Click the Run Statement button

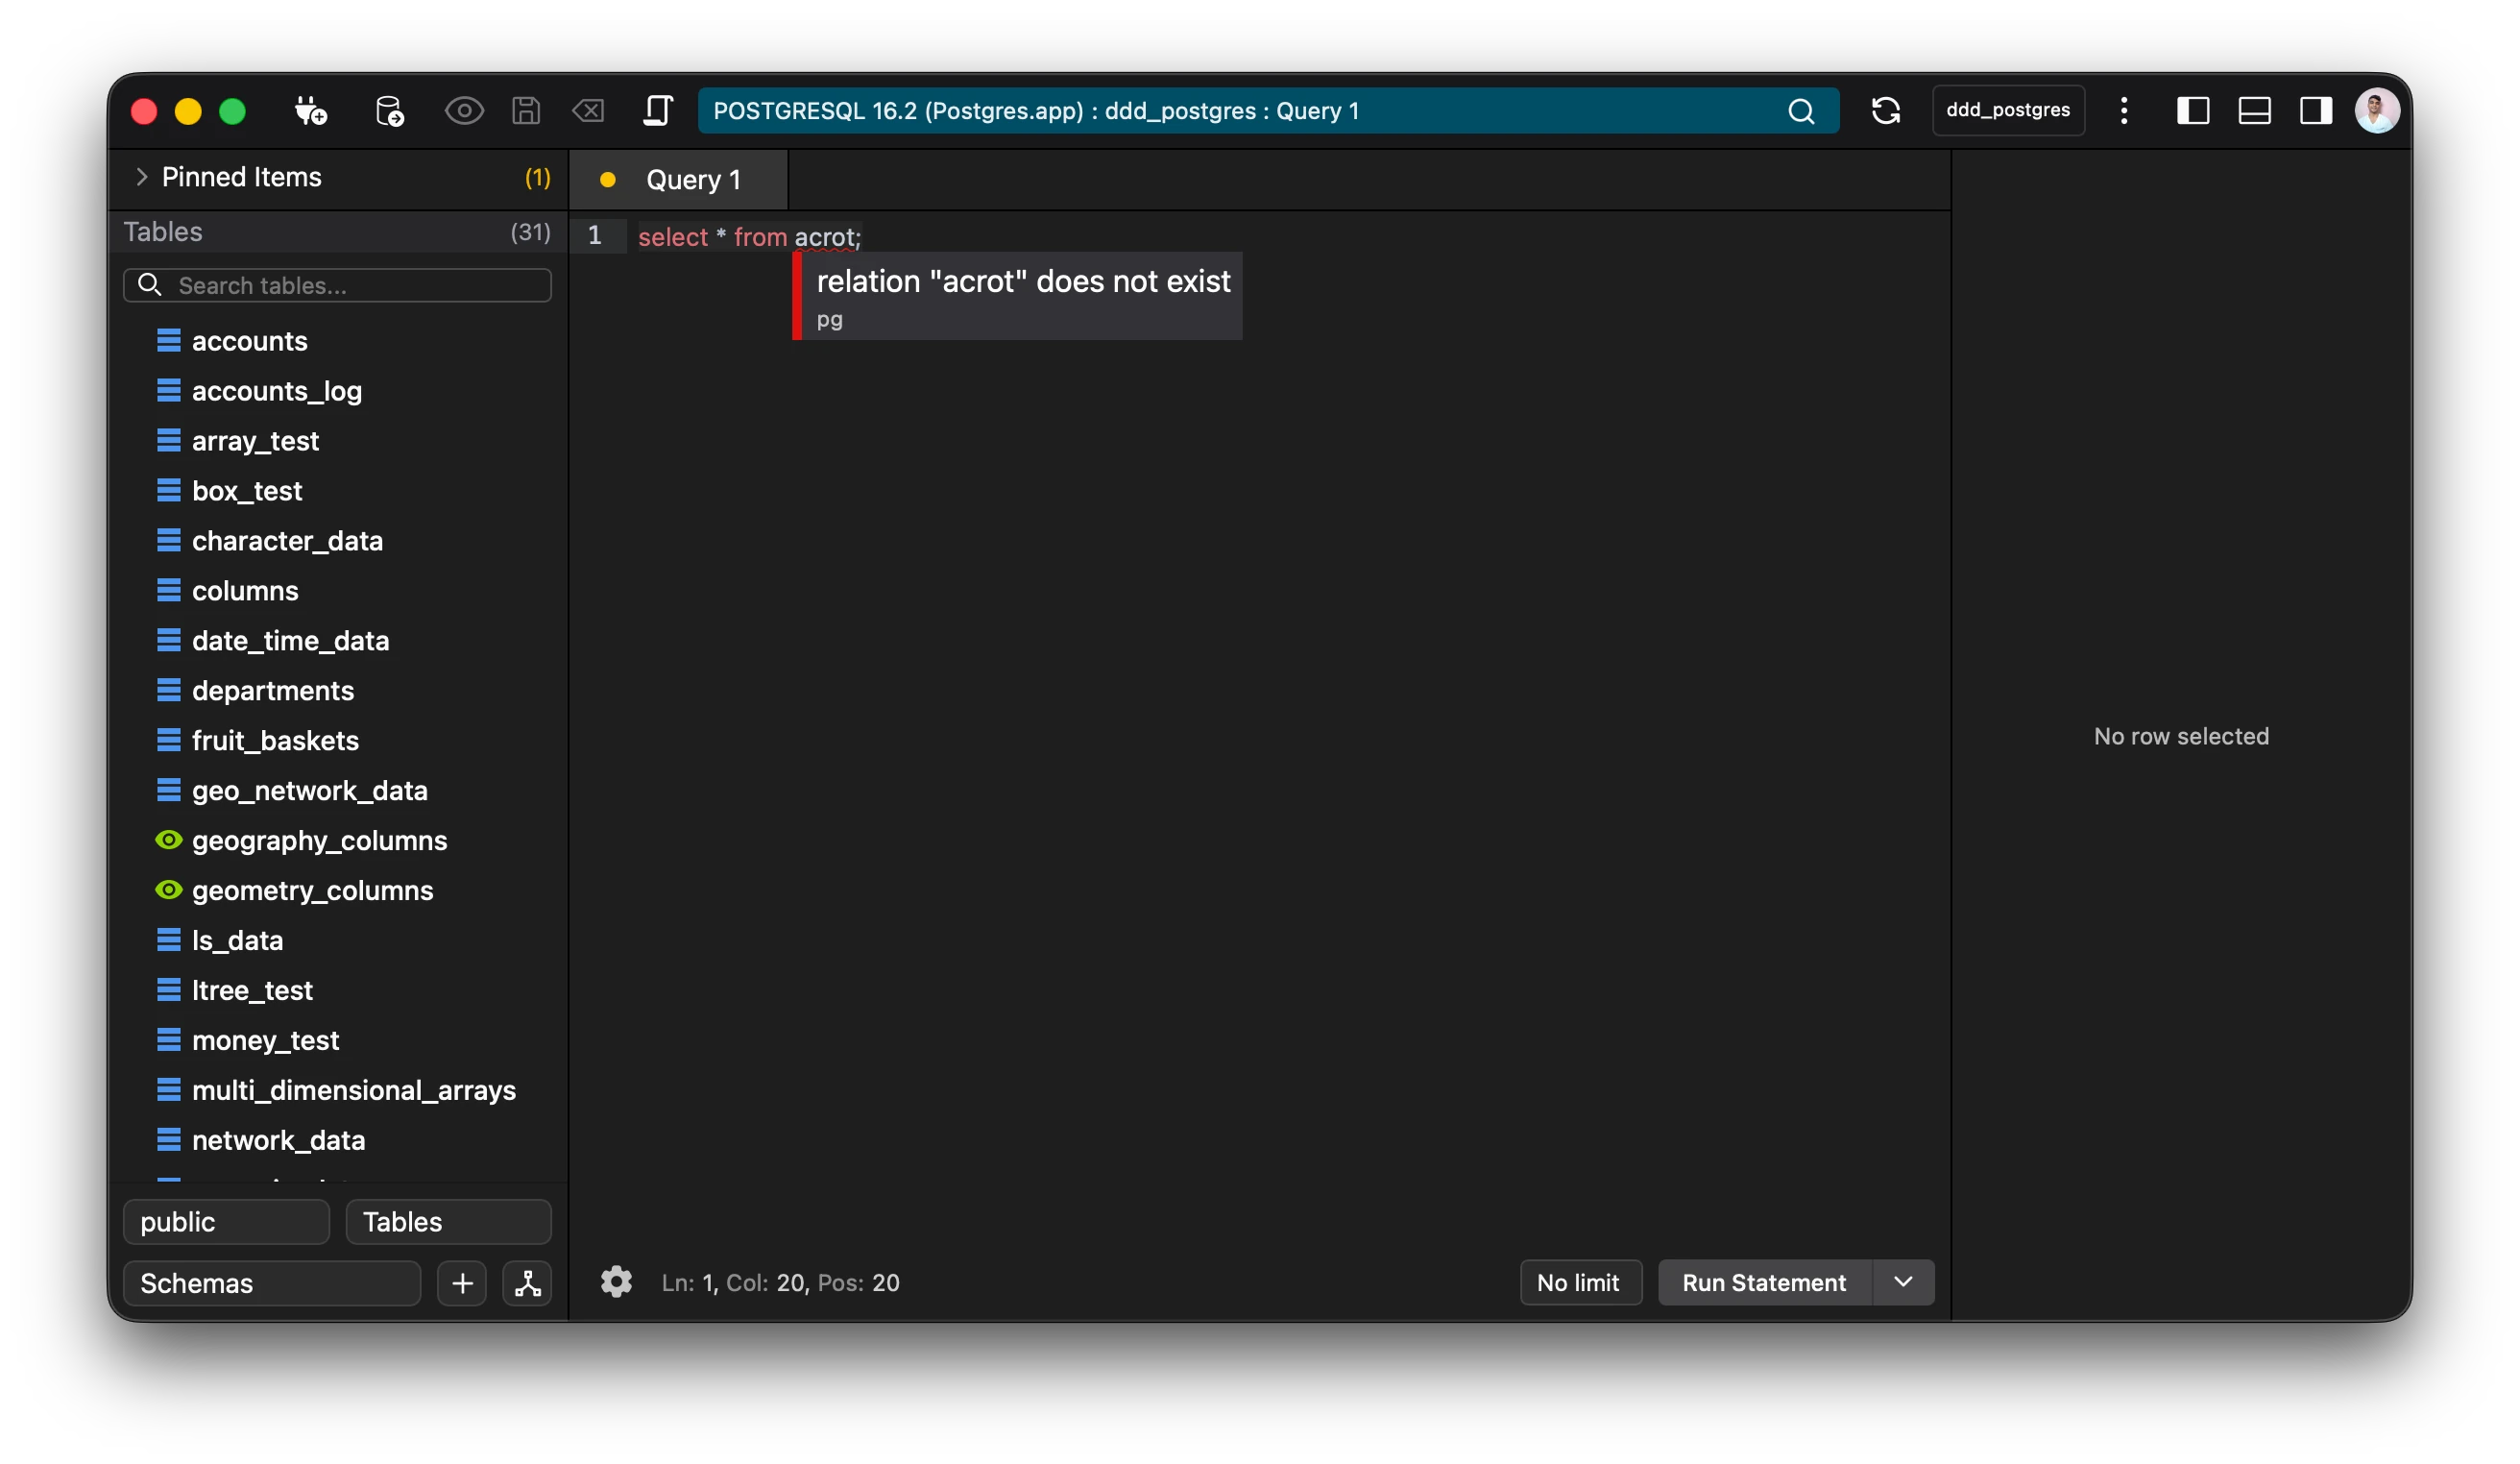[1764, 1282]
